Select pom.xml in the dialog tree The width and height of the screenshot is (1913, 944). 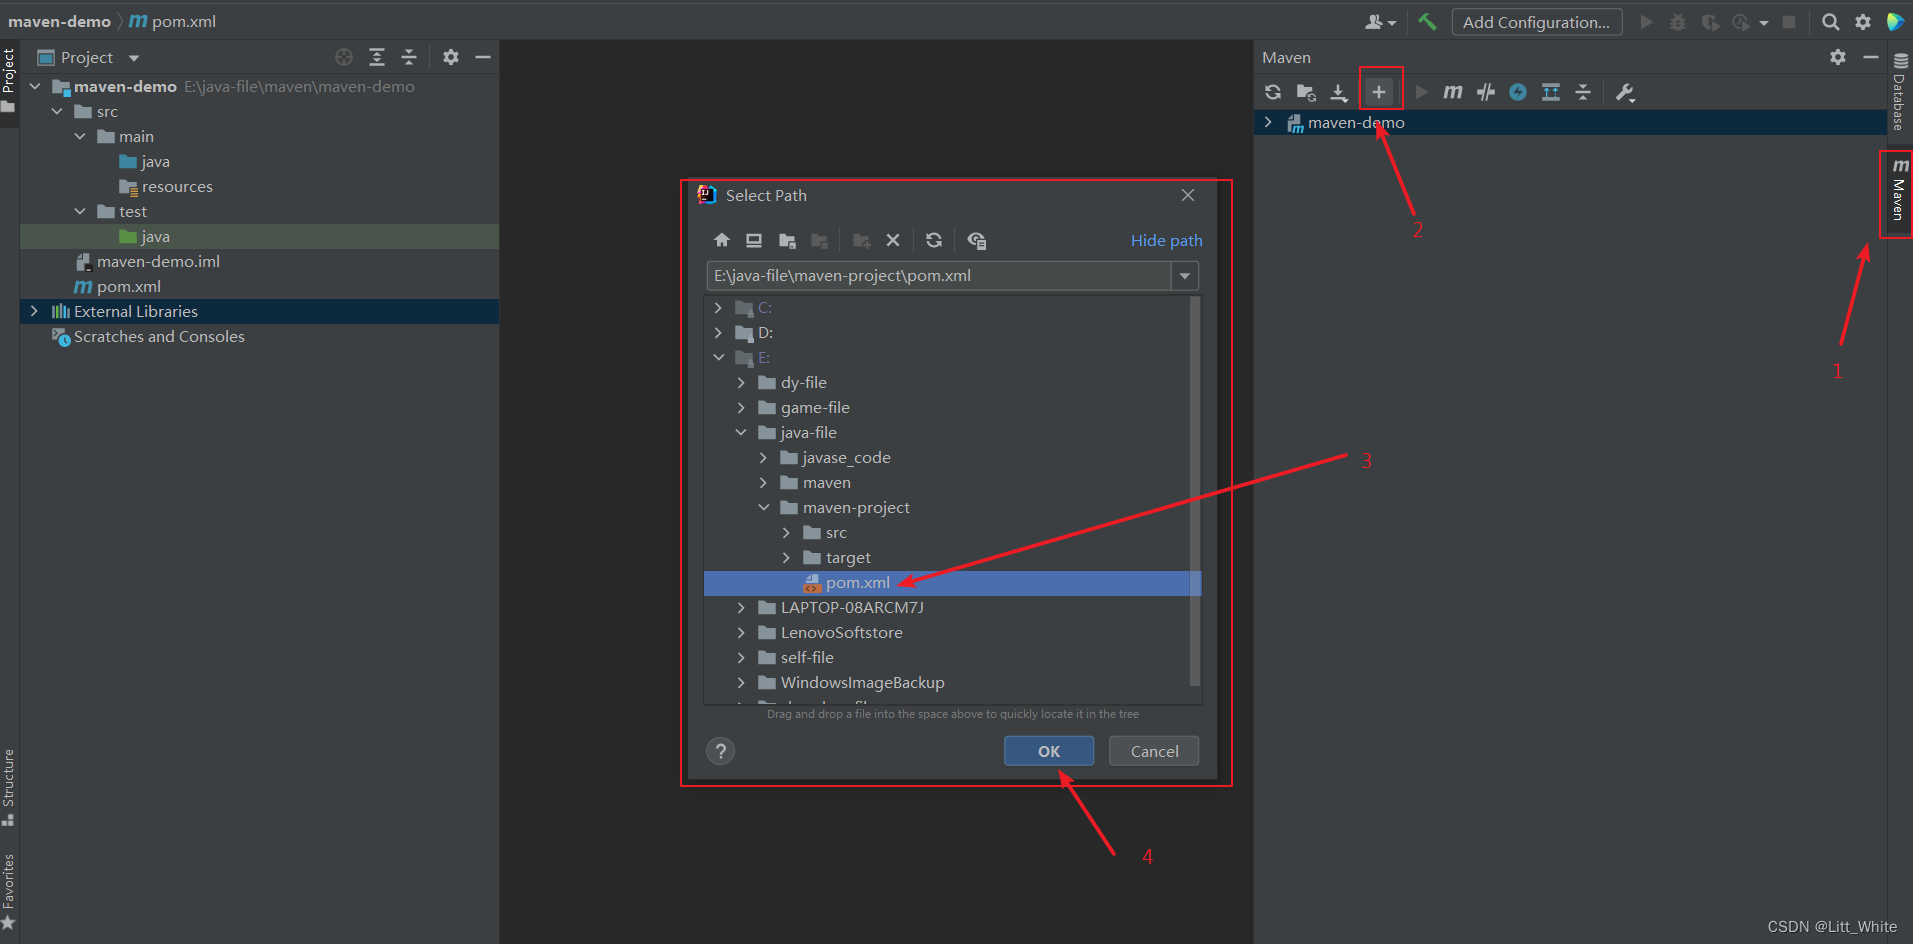952,583
